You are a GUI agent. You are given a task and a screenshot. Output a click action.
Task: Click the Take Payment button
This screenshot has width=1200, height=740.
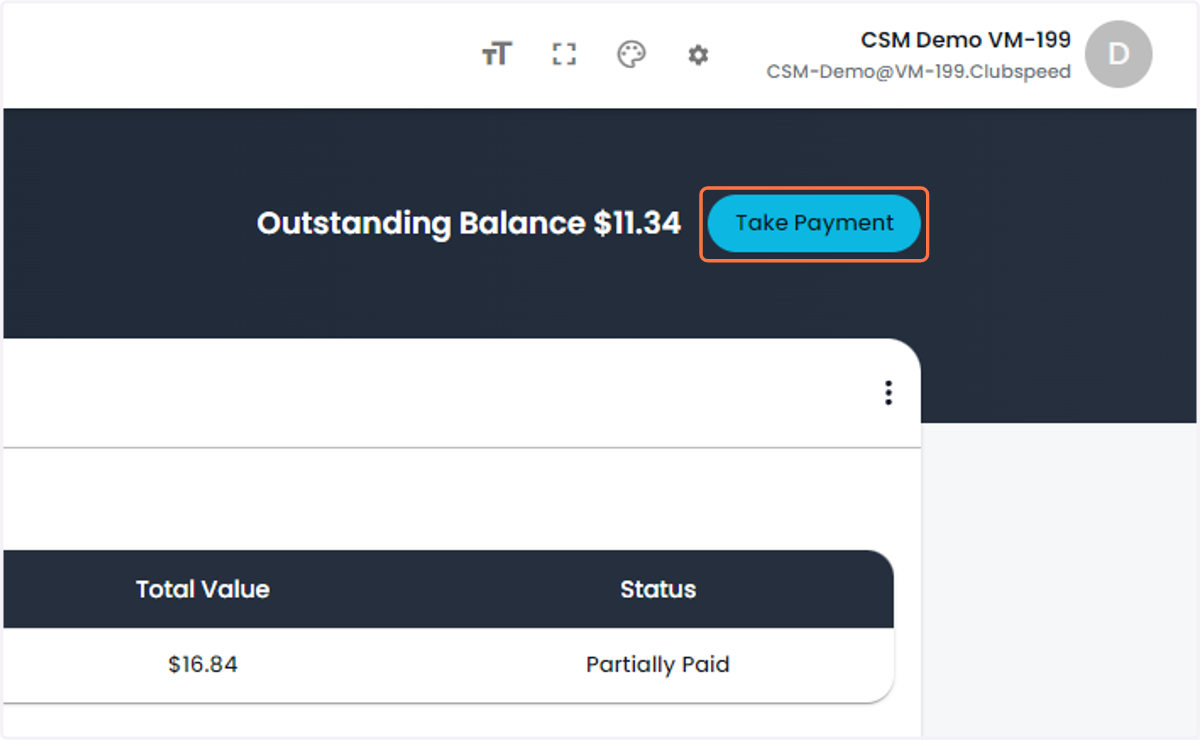coord(814,223)
